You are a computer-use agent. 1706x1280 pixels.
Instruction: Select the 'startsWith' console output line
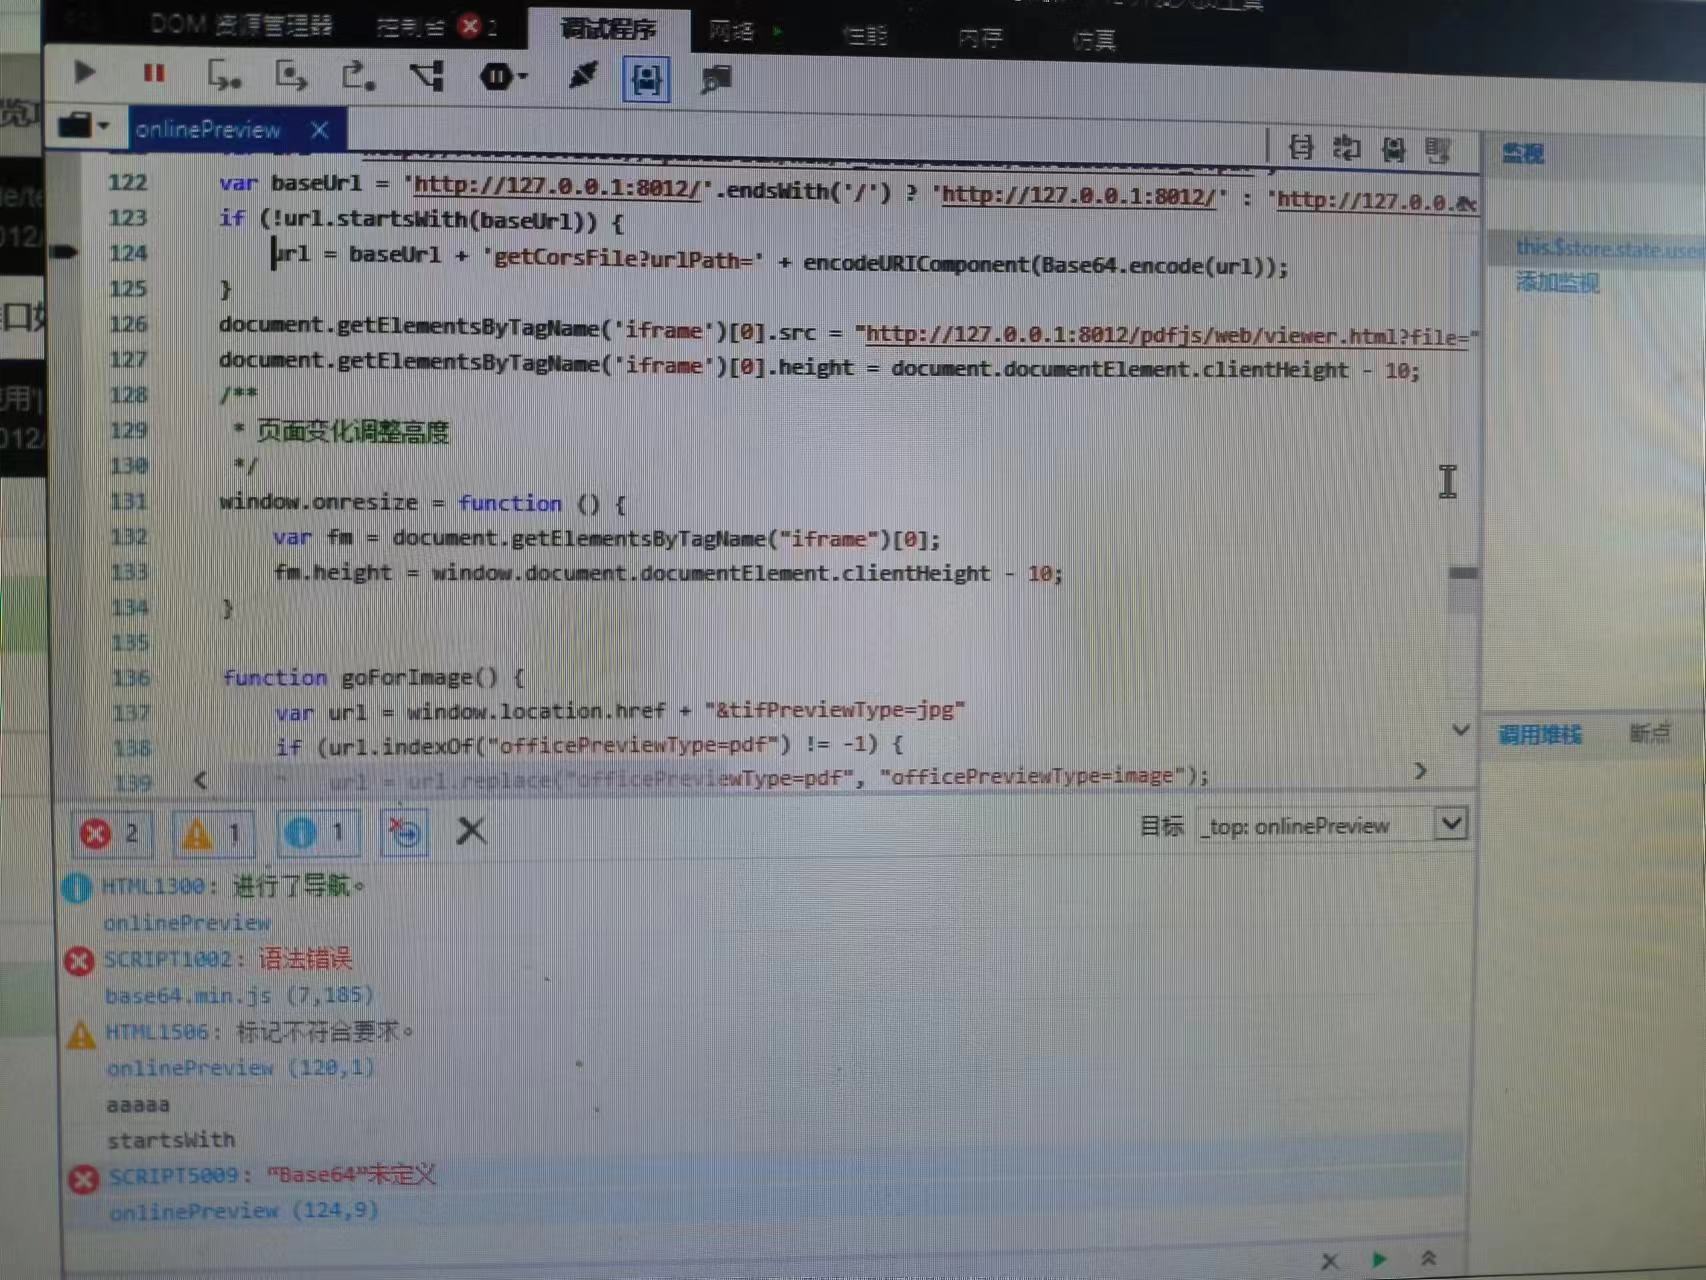click(x=171, y=1140)
